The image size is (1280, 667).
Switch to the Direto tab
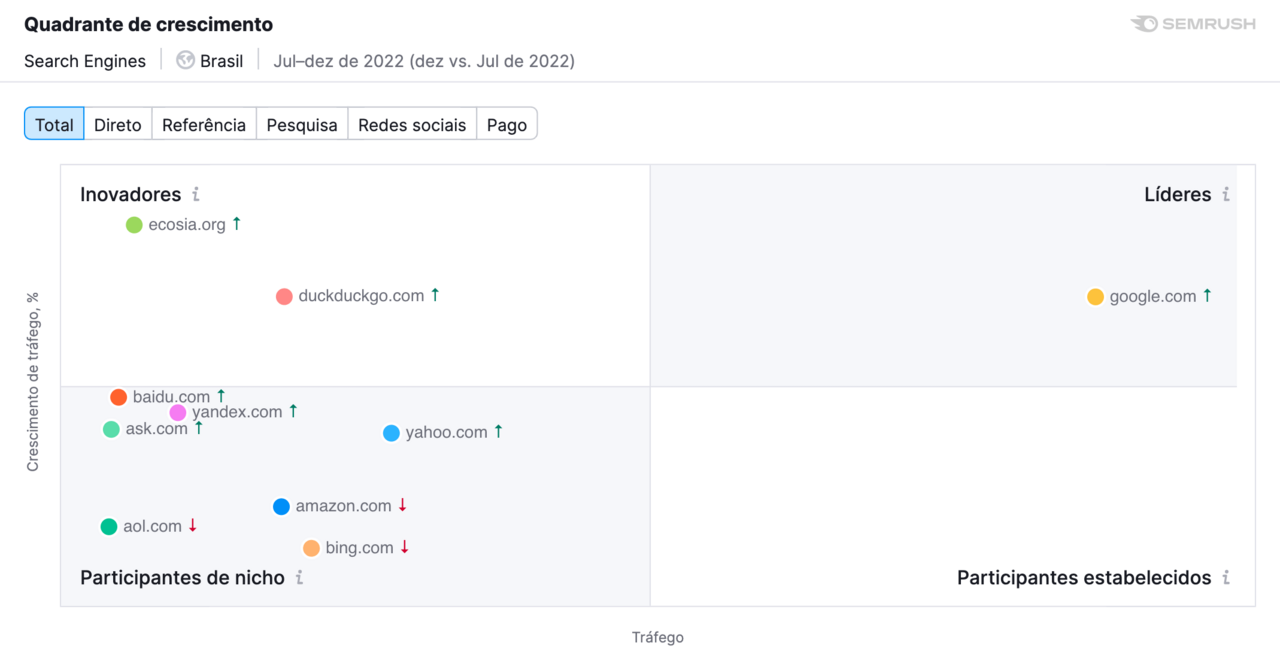point(117,124)
